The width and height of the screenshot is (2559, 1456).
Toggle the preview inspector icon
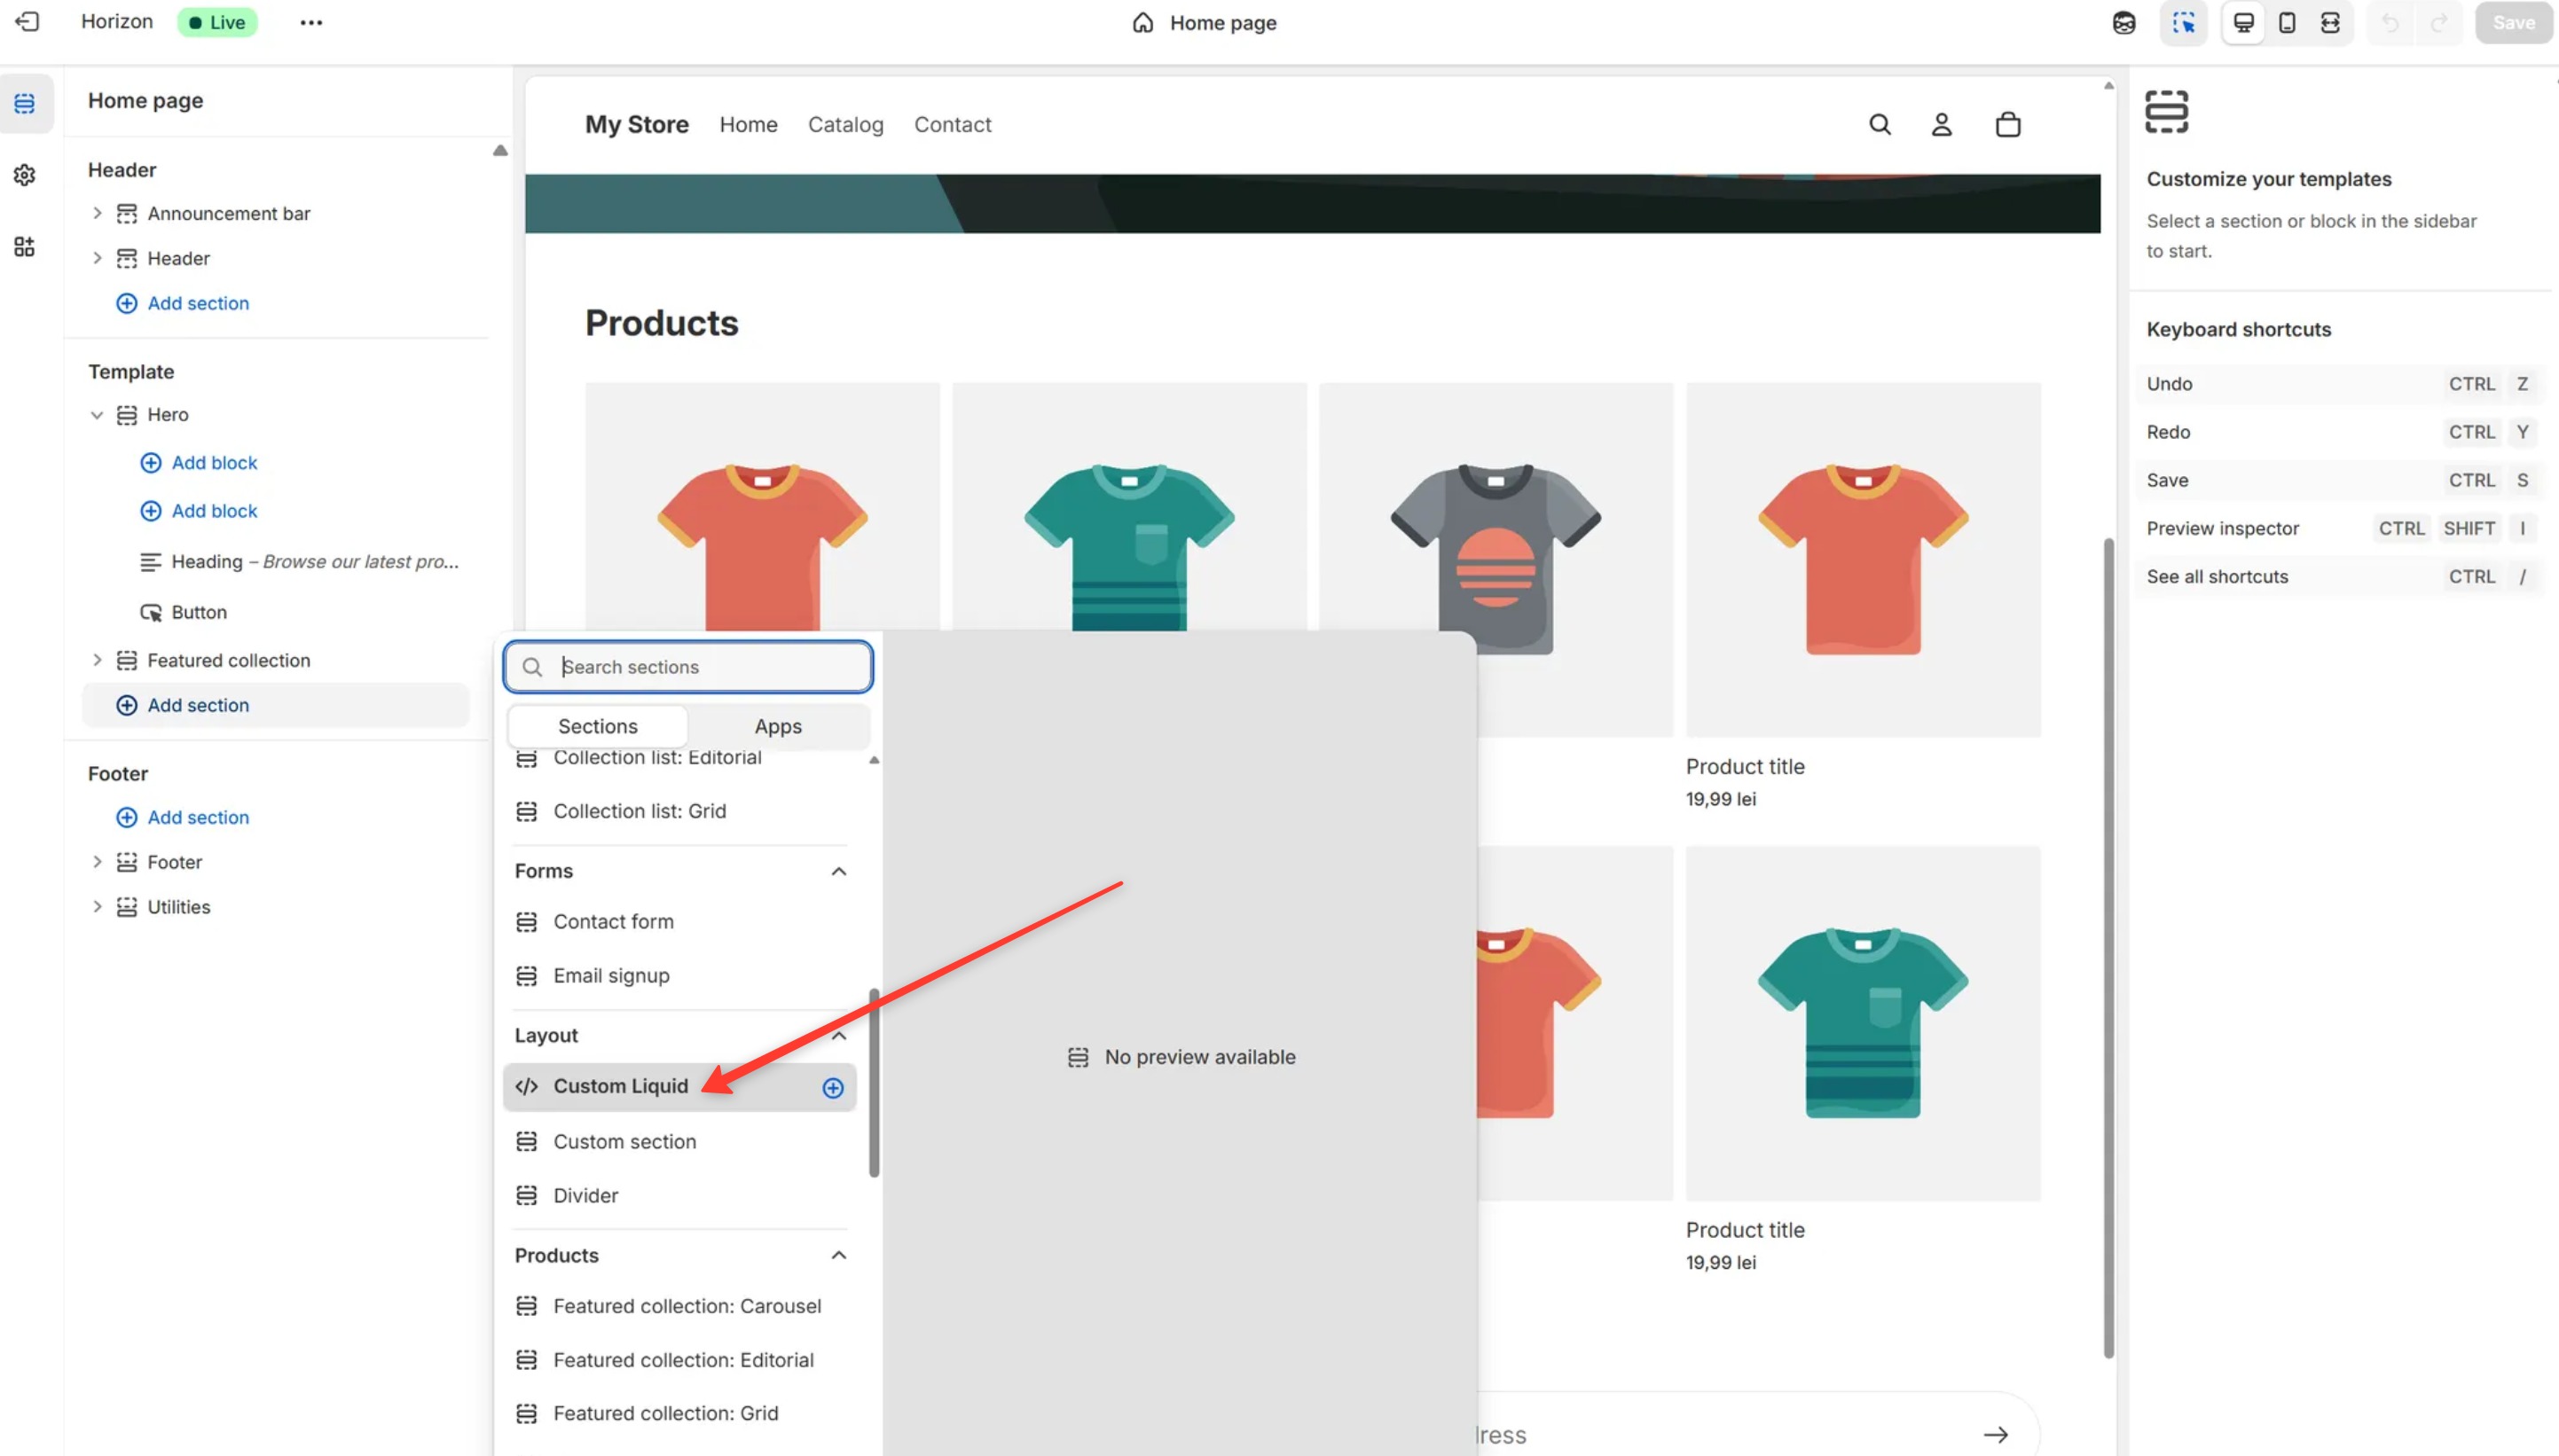2183,22
